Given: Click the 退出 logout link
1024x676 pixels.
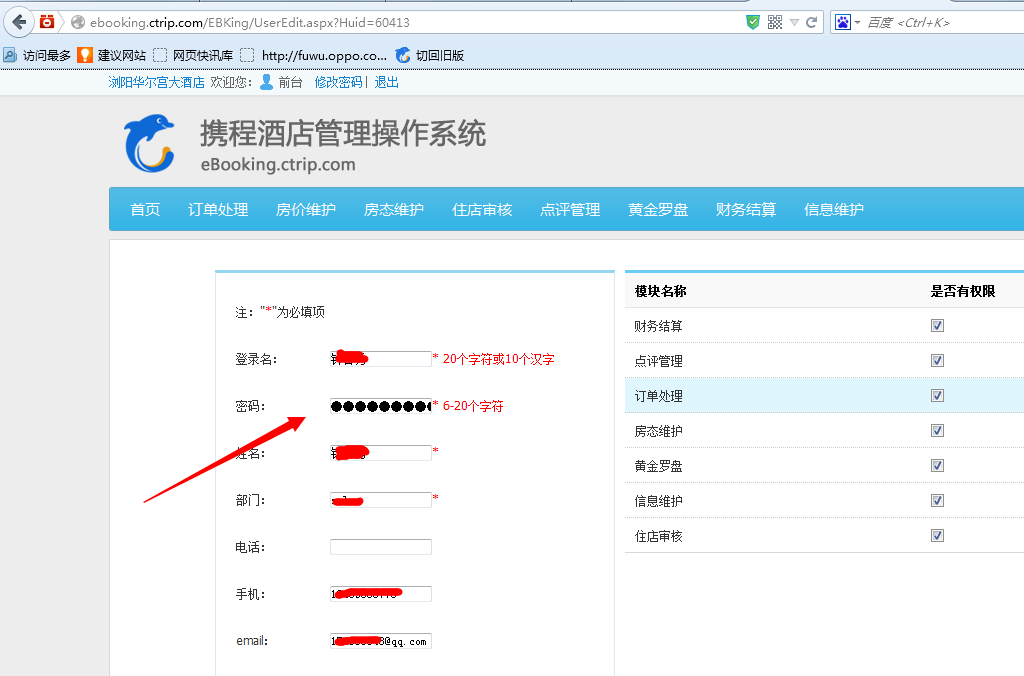Looking at the screenshot, I should pos(387,82).
